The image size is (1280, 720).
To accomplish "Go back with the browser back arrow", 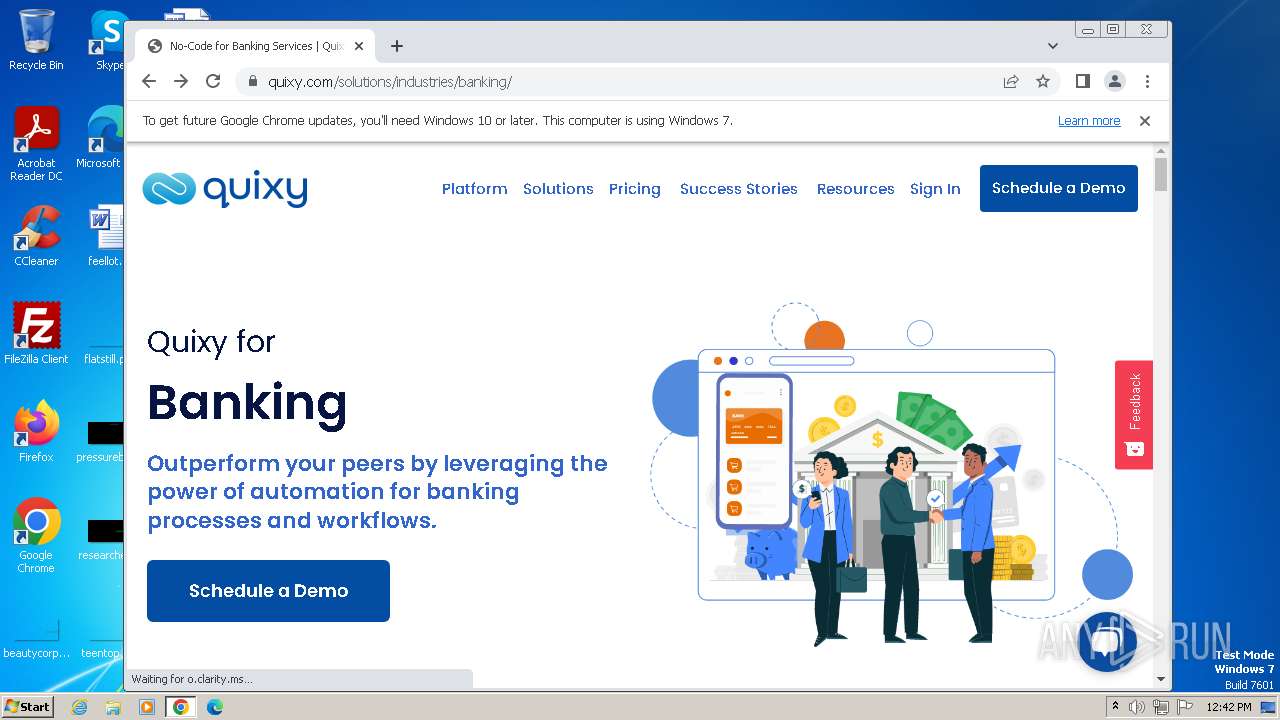I will (x=149, y=81).
